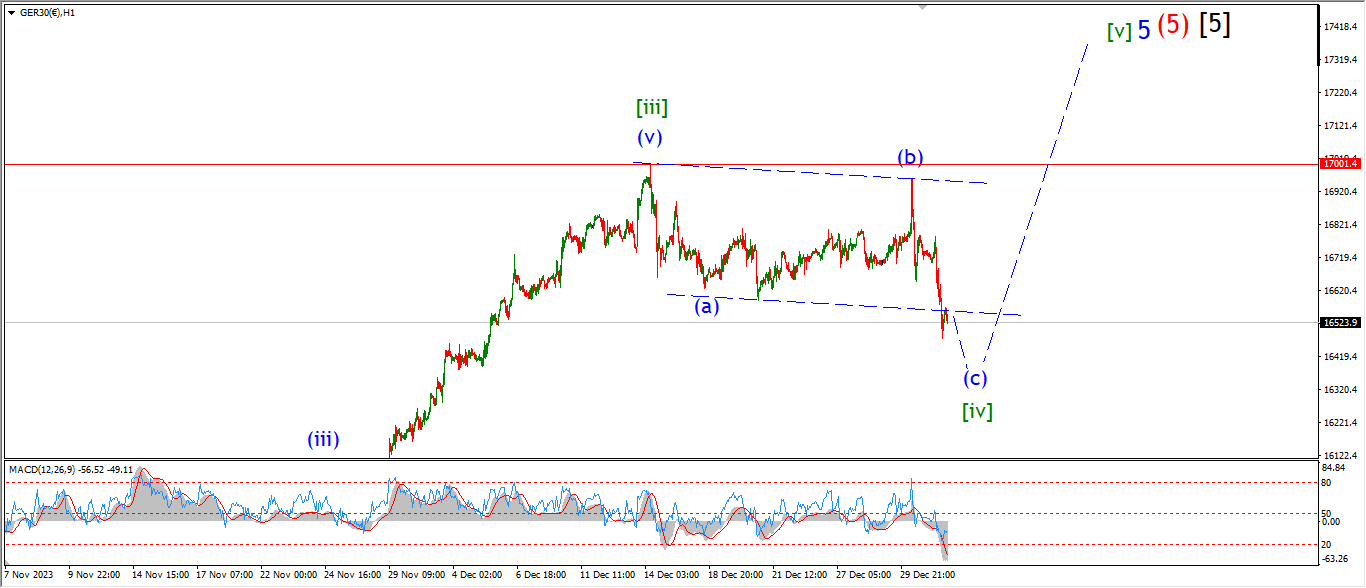Viewport: 1366px width, 588px height.
Task: Select the blue (a) wave label
Action: click(707, 307)
